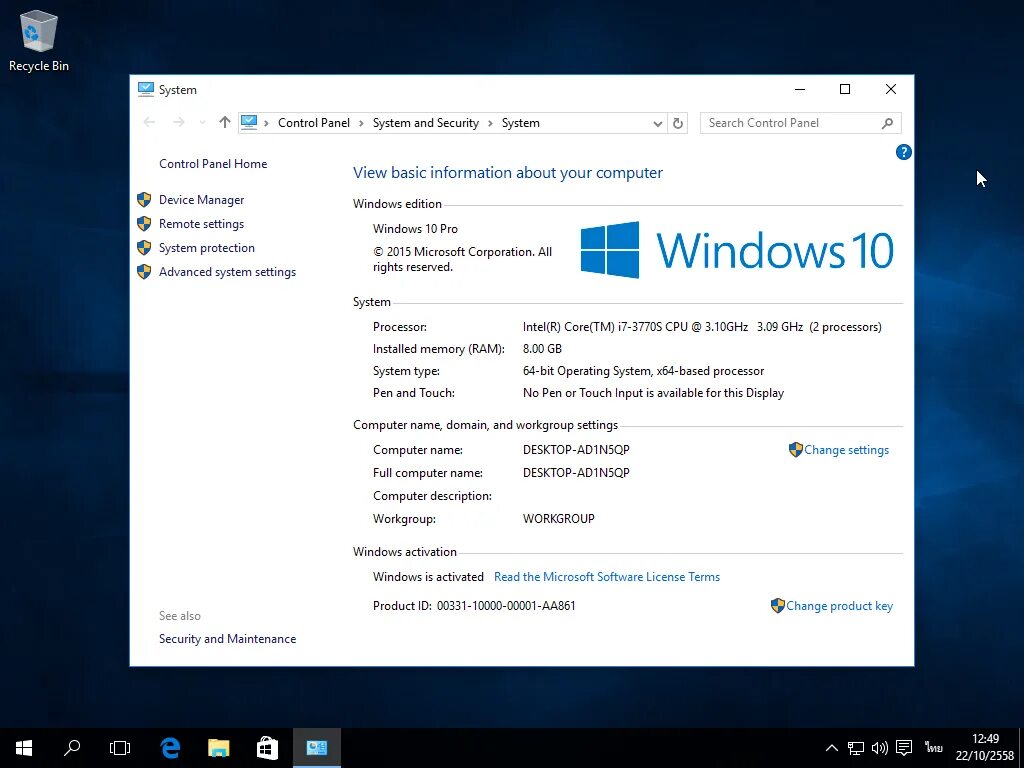Click the WORKGROUP value
This screenshot has height=768, width=1024.
point(558,519)
